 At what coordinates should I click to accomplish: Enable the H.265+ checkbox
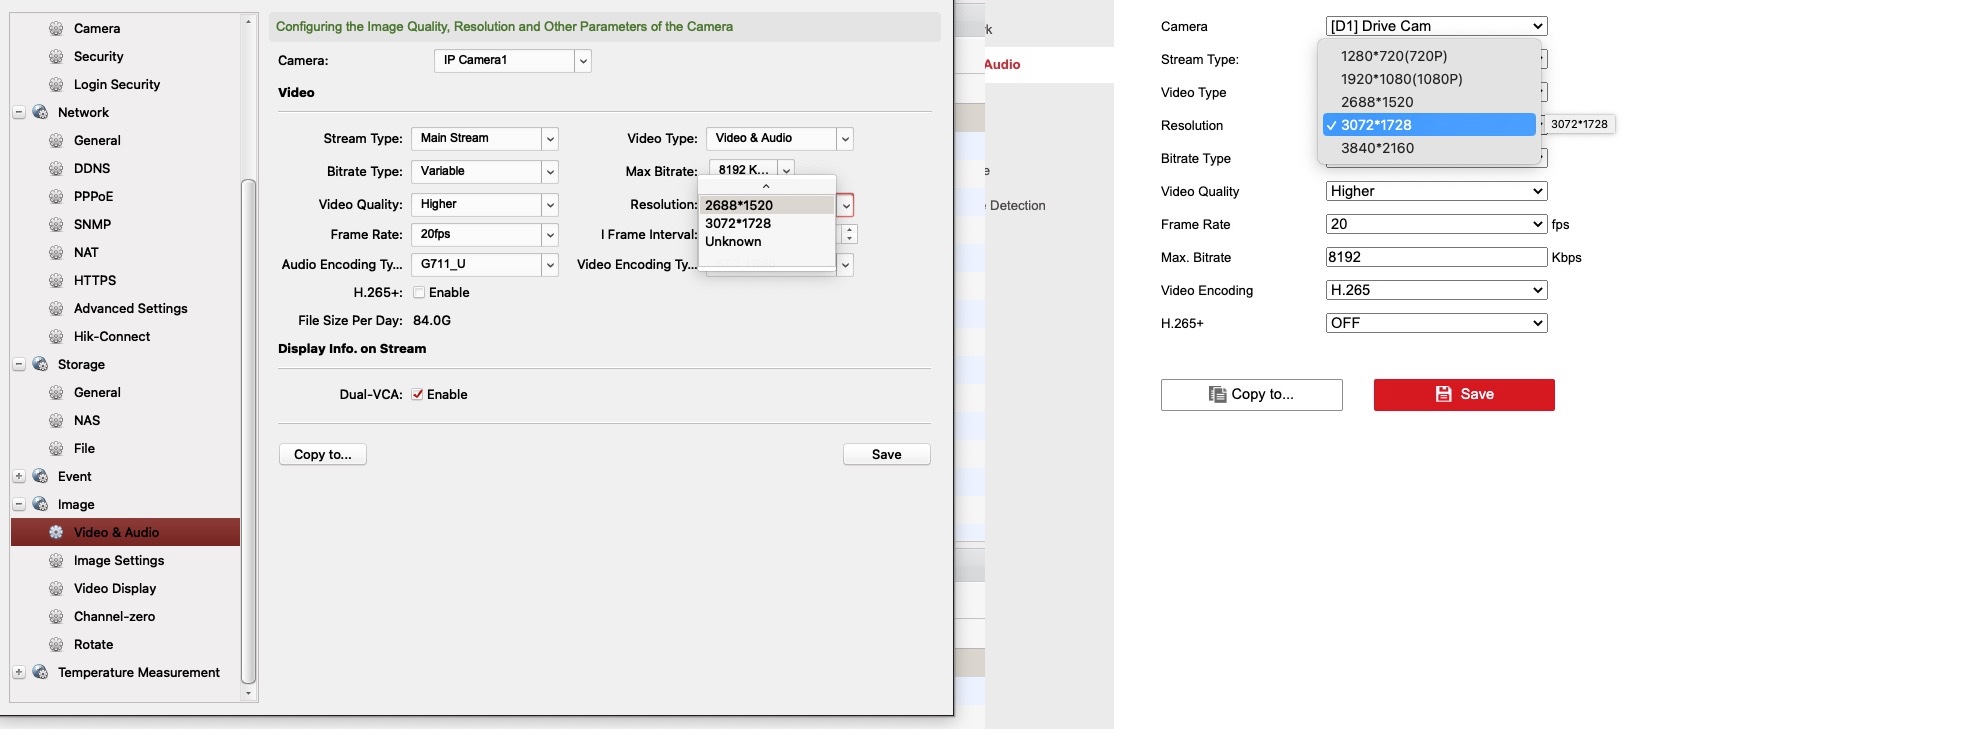pyautogui.click(x=419, y=293)
